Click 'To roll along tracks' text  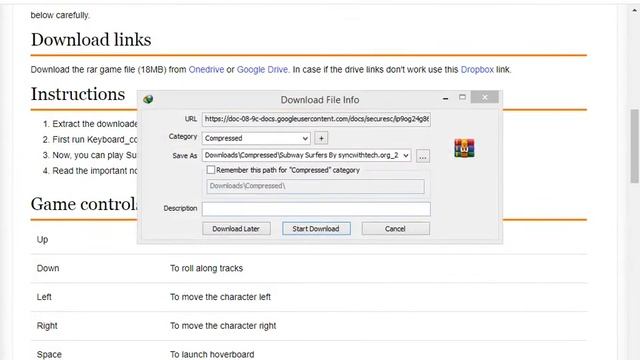click(x=206, y=268)
